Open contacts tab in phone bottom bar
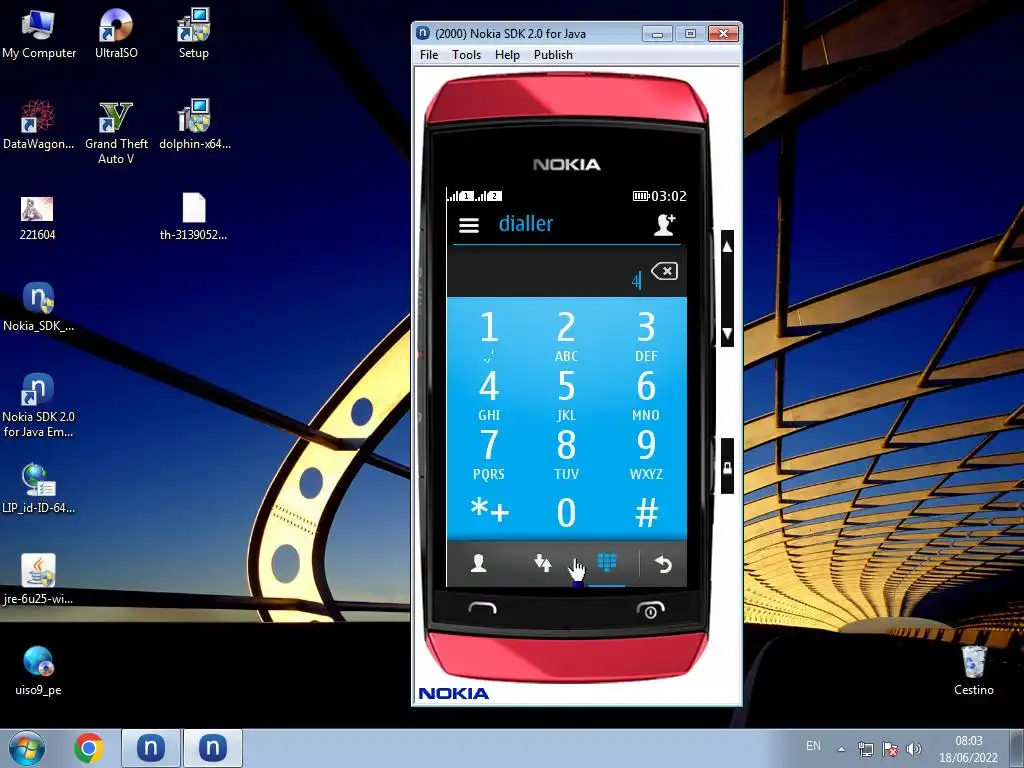The height and width of the screenshot is (768, 1024). pyautogui.click(x=479, y=563)
